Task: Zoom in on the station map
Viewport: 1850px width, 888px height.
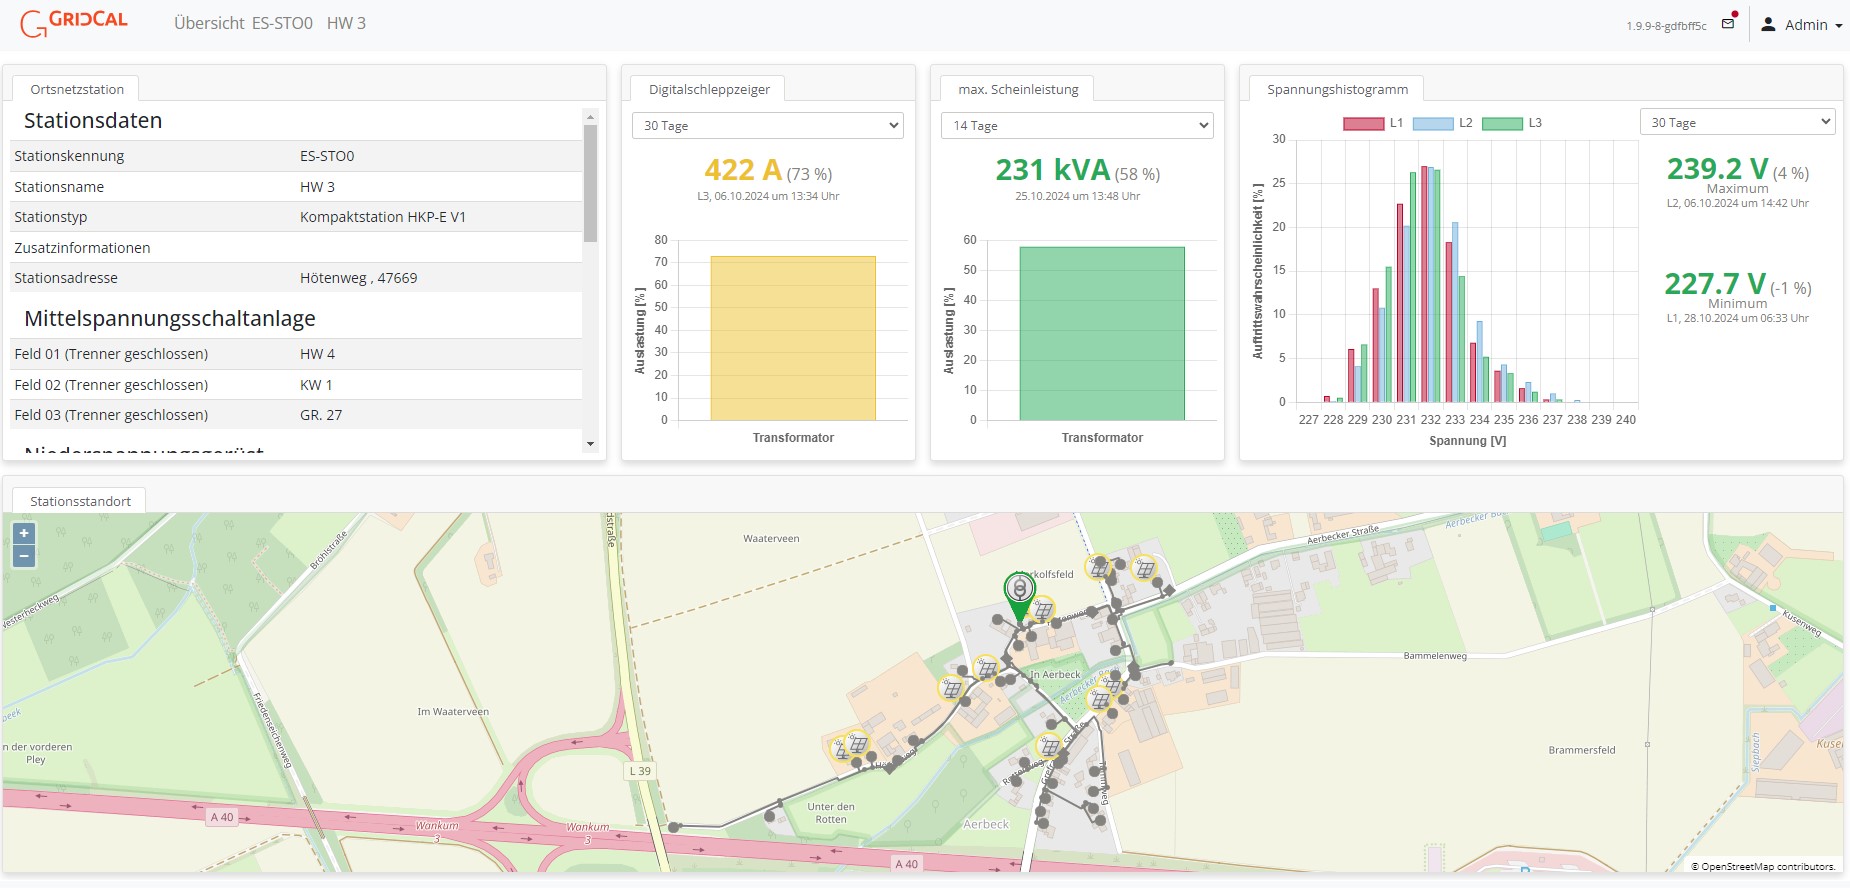Action: click(x=24, y=533)
